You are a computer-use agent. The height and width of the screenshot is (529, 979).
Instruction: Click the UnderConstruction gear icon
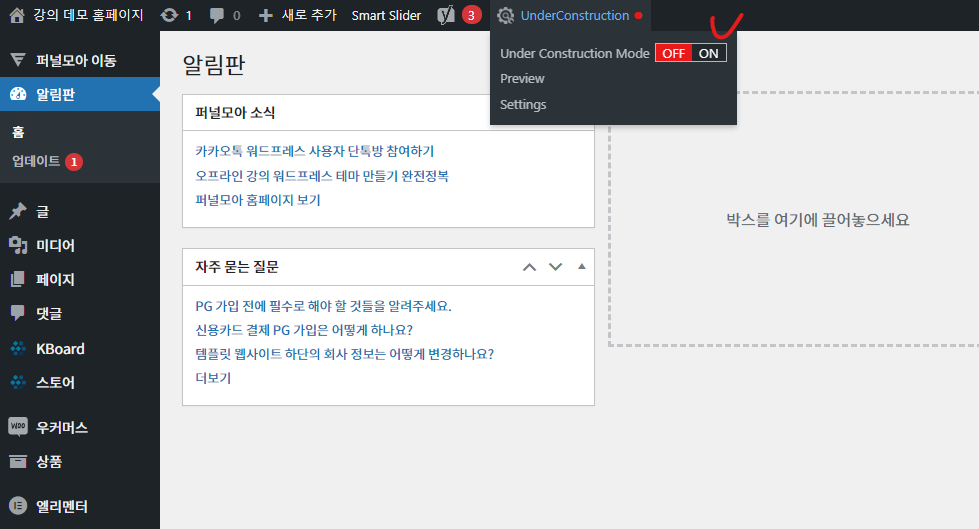point(506,16)
